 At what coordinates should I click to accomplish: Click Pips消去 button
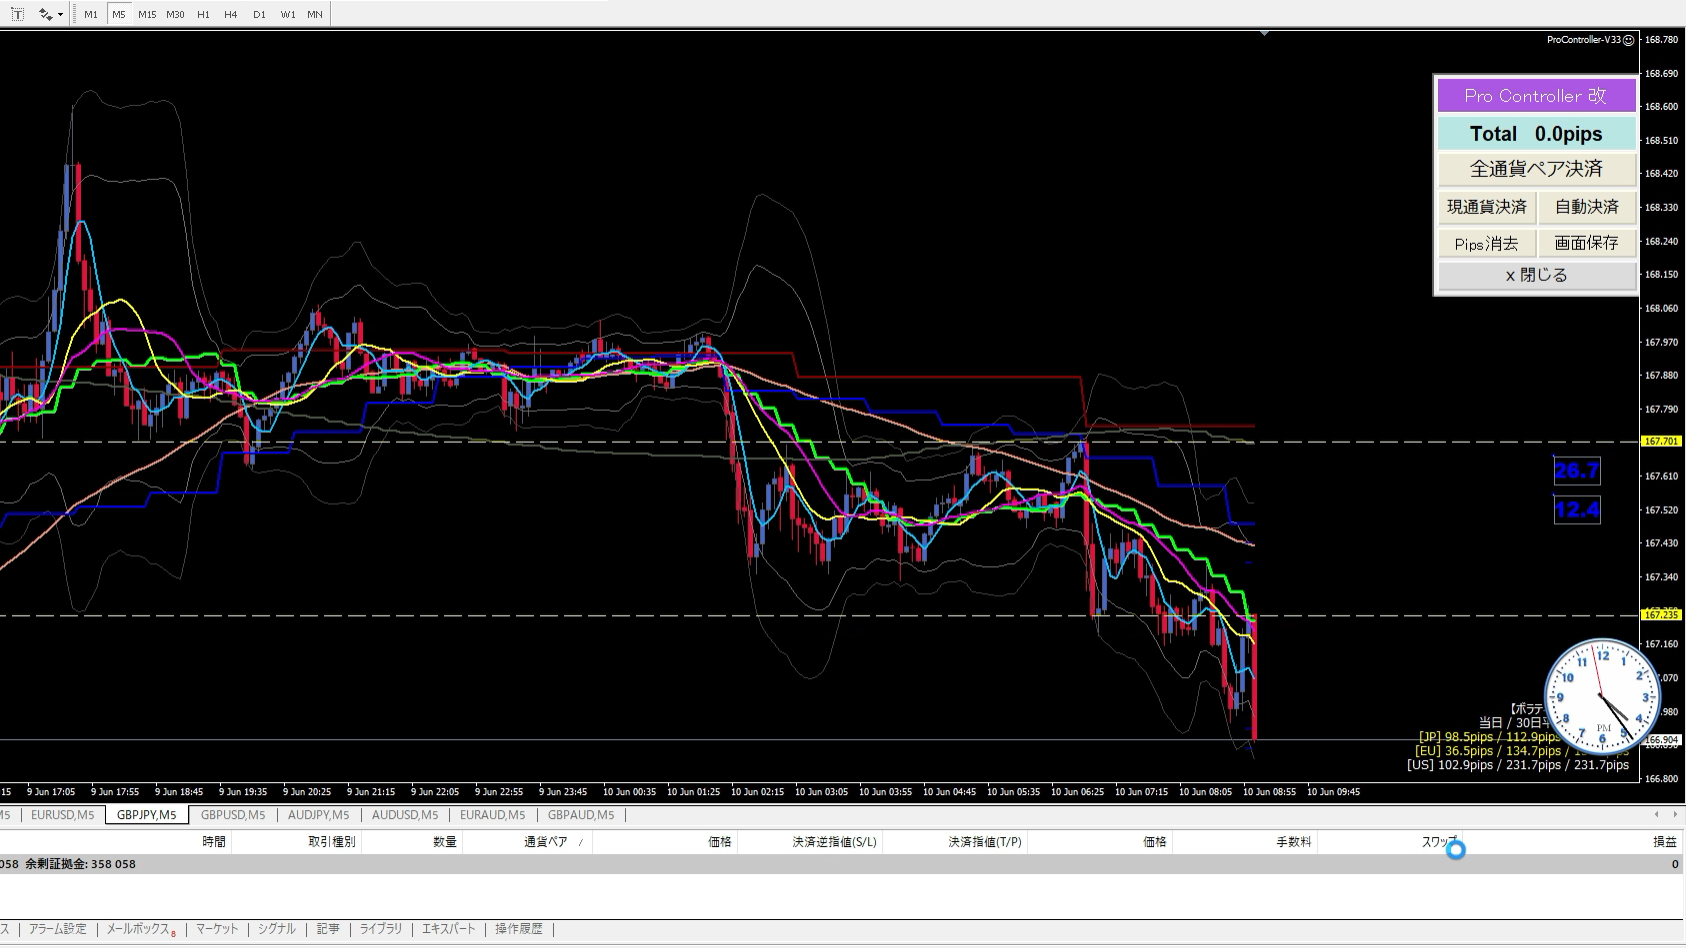(1486, 243)
